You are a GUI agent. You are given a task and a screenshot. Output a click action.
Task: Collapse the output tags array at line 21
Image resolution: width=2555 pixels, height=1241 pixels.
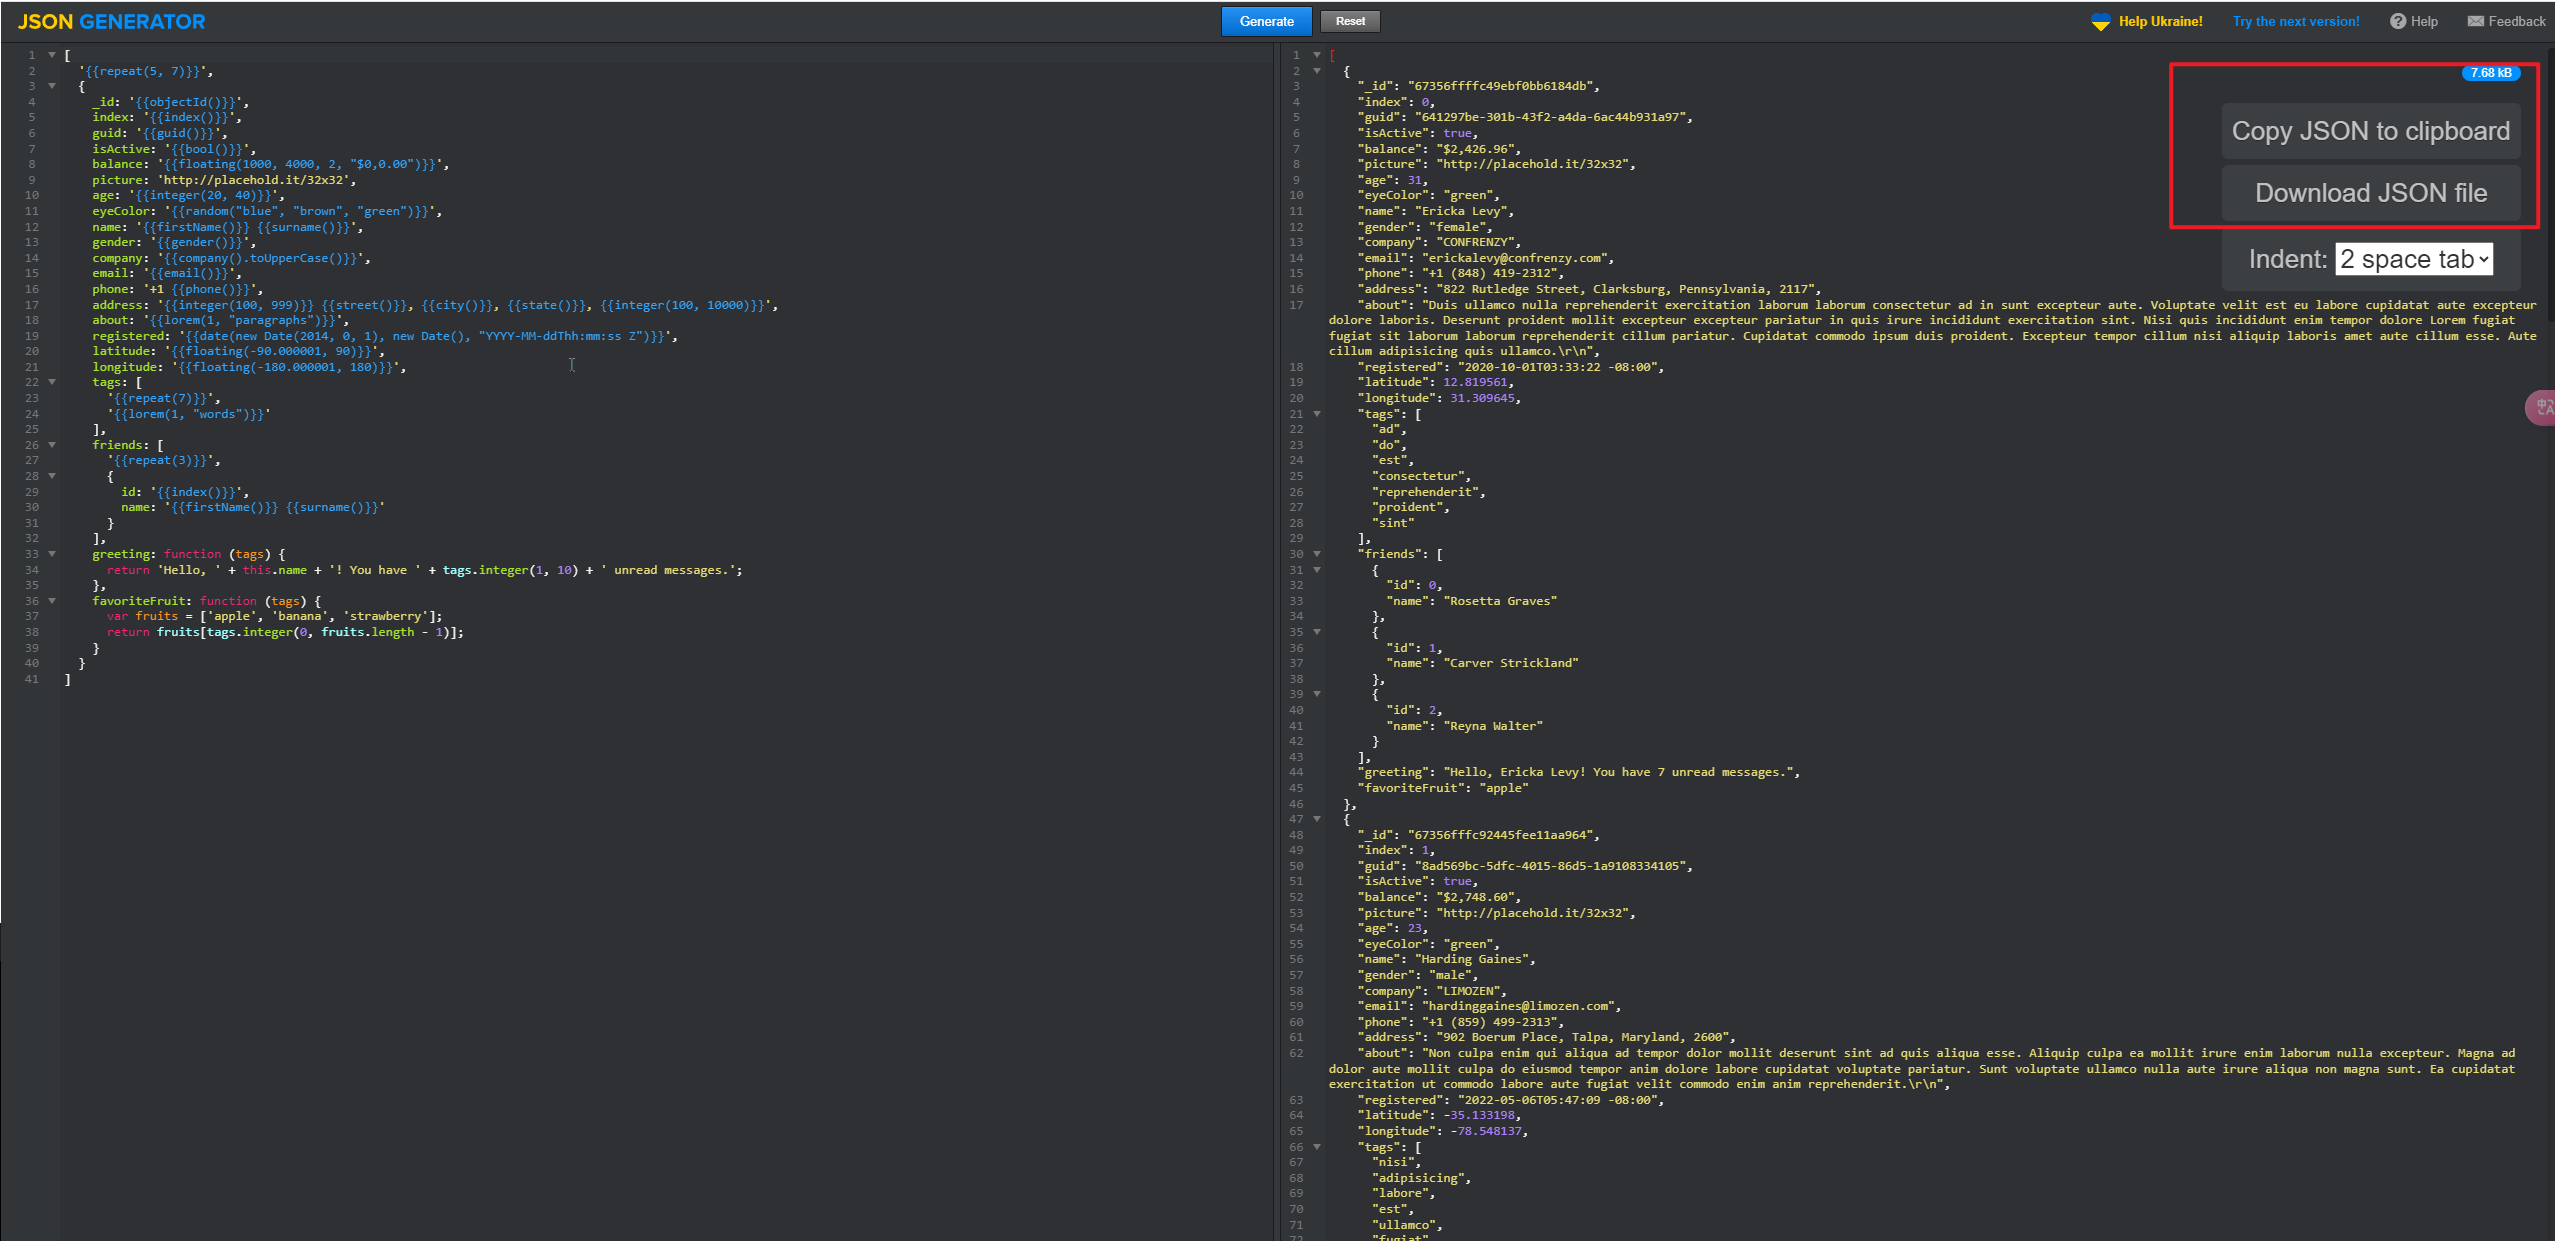coord(1317,414)
